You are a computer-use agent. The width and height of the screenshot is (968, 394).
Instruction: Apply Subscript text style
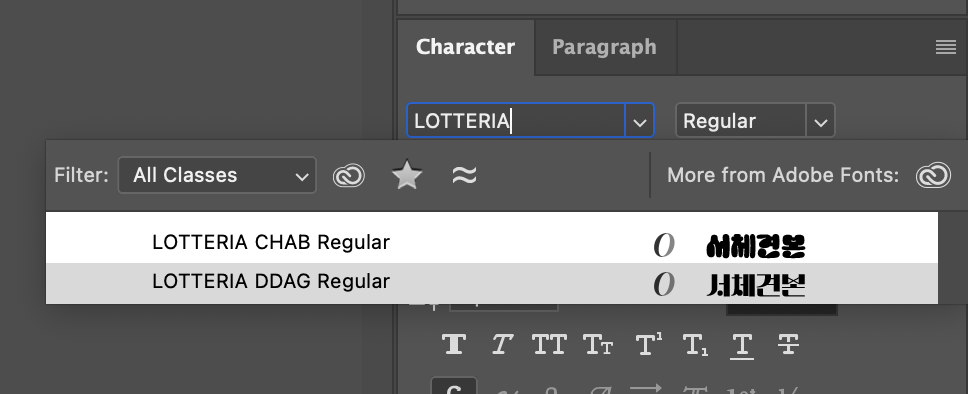point(695,345)
